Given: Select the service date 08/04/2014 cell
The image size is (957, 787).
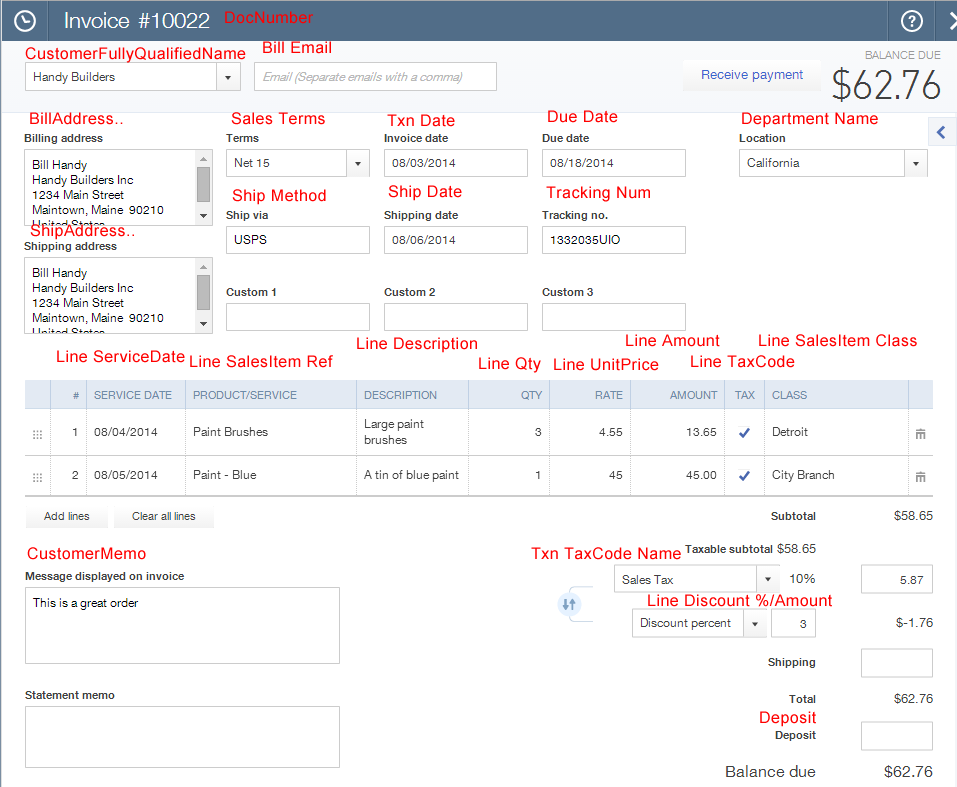Looking at the screenshot, I should (135, 432).
